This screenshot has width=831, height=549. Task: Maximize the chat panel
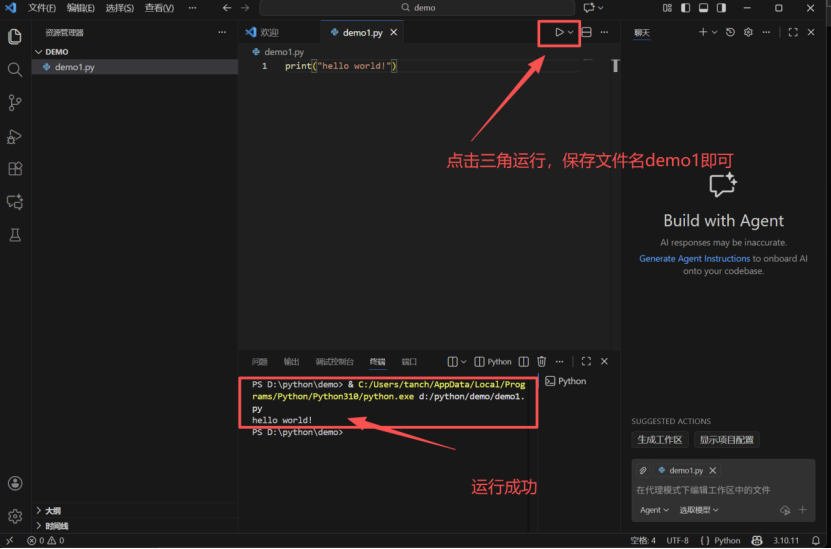pyautogui.click(x=793, y=32)
